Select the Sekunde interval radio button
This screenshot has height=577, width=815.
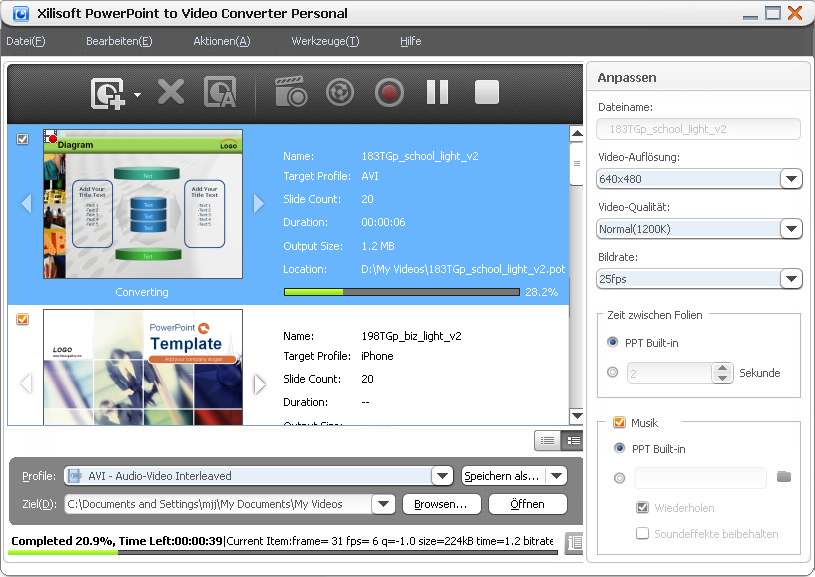(x=612, y=372)
